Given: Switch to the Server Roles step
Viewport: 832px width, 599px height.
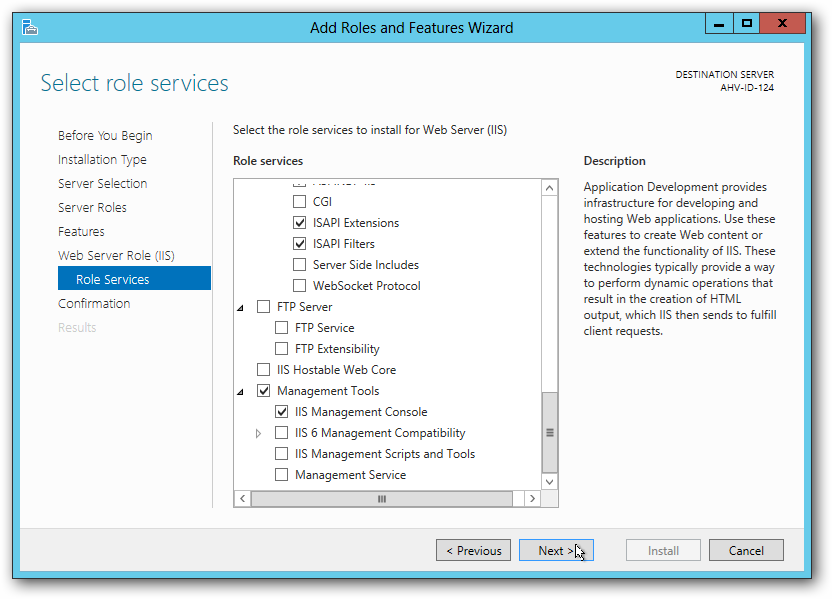Looking at the screenshot, I should [x=92, y=207].
